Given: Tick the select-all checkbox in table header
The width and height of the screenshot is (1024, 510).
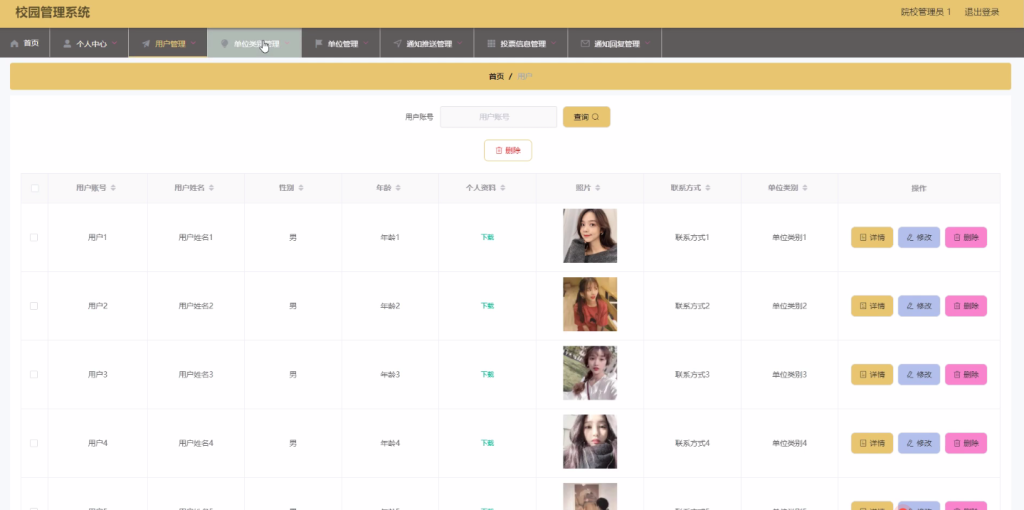Looking at the screenshot, I should coord(34,188).
